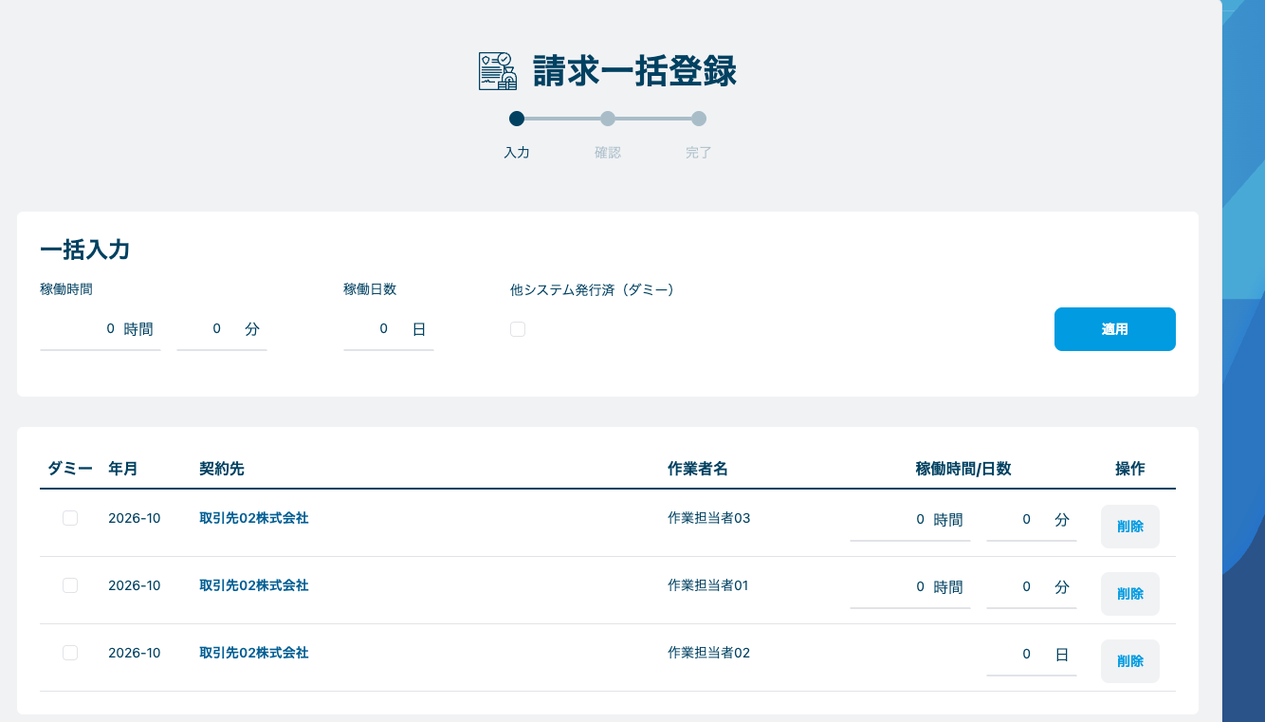Click the 完了 step label
The width and height of the screenshot is (1265, 722).
(699, 153)
